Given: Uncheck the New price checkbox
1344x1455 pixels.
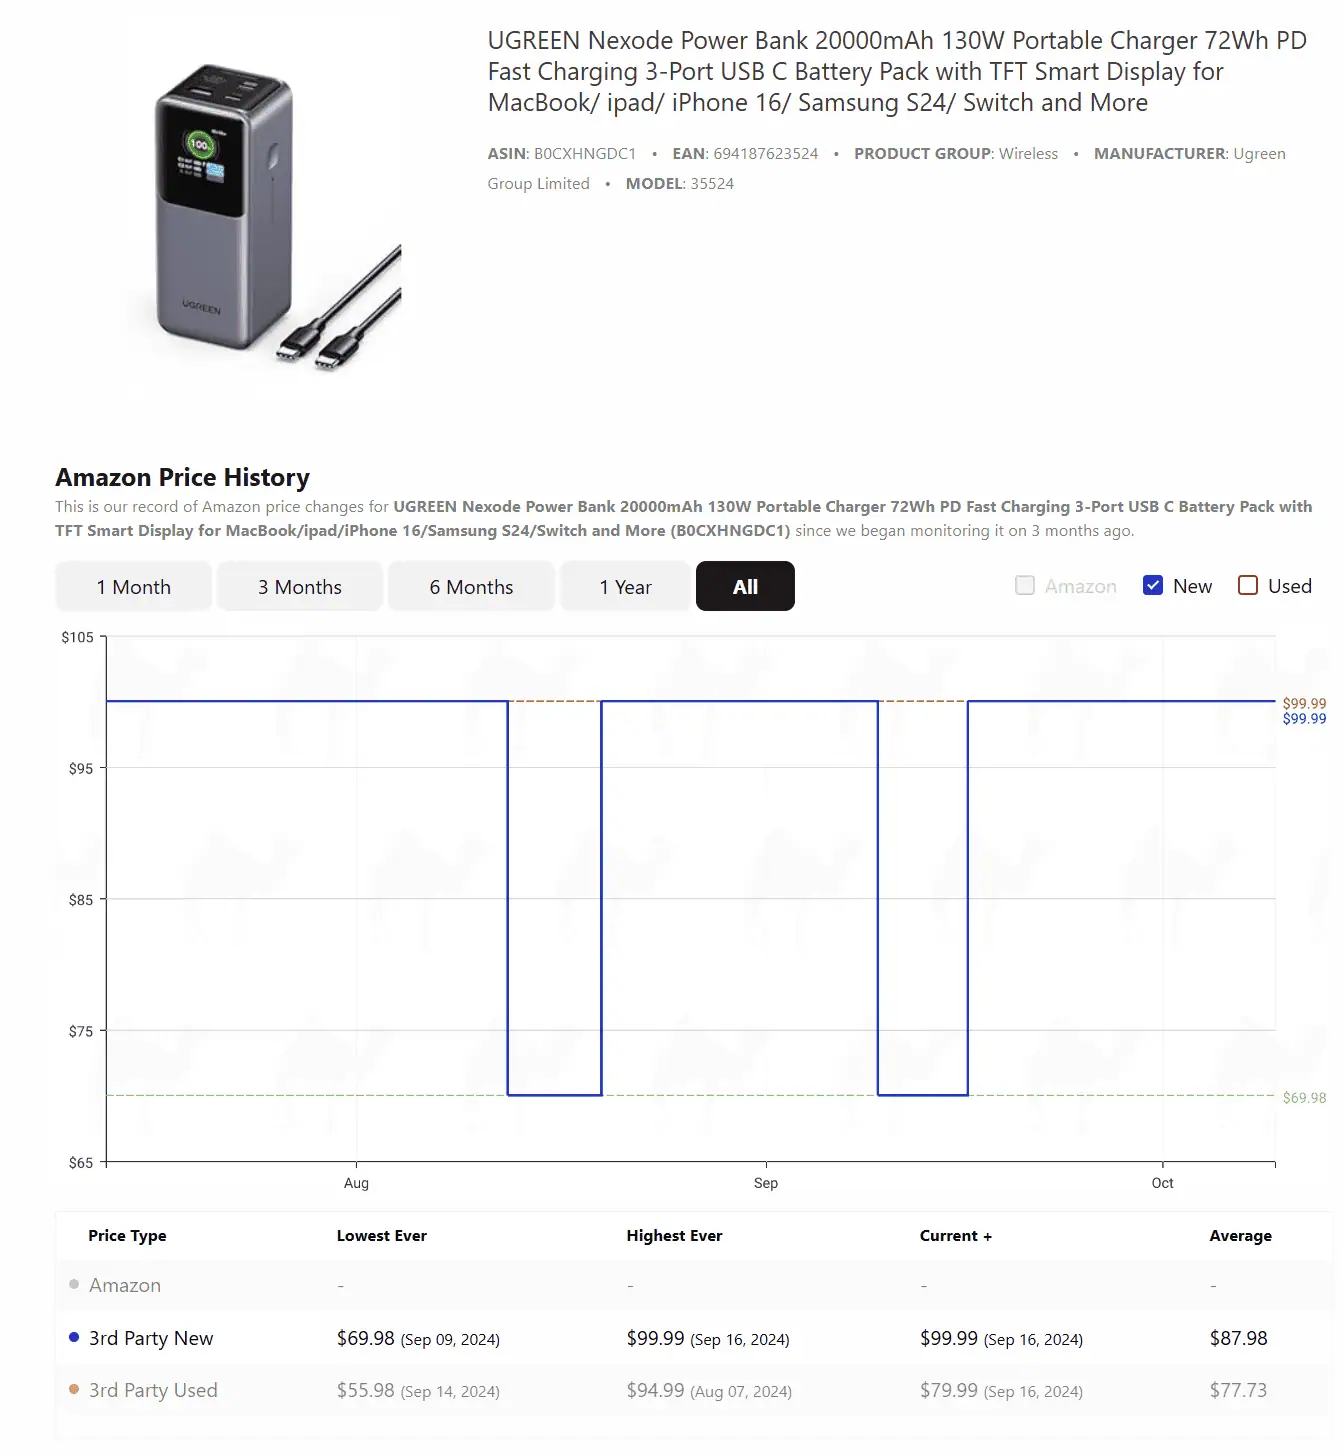Looking at the screenshot, I should (1153, 586).
